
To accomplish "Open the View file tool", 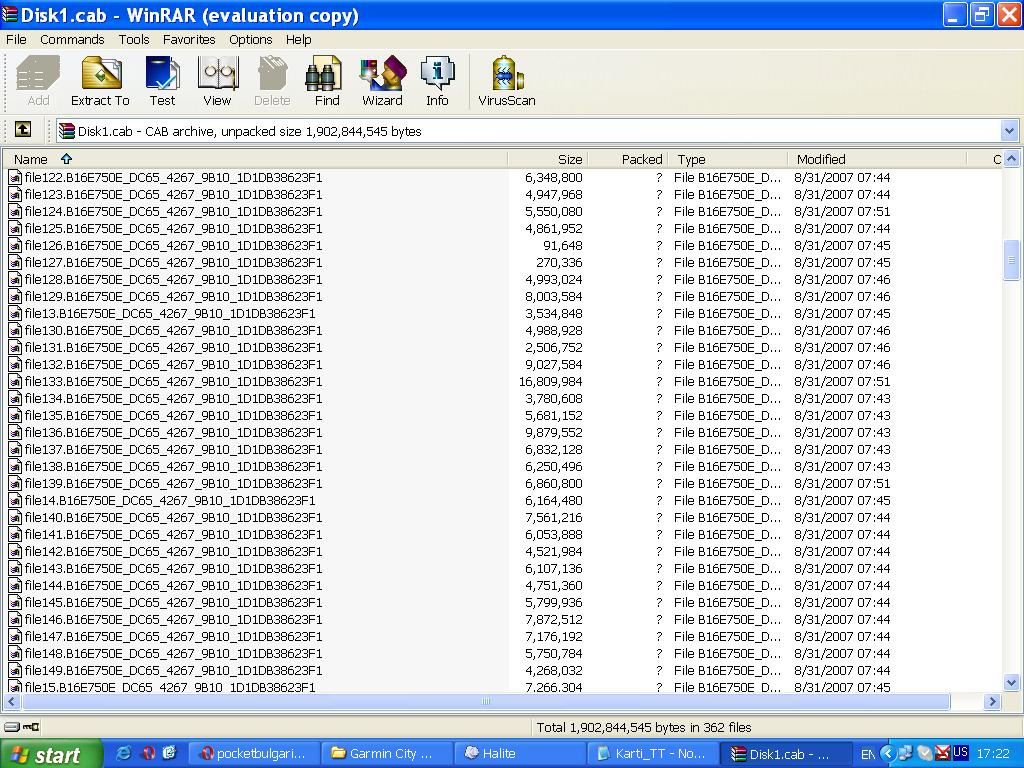I will point(217,80).
